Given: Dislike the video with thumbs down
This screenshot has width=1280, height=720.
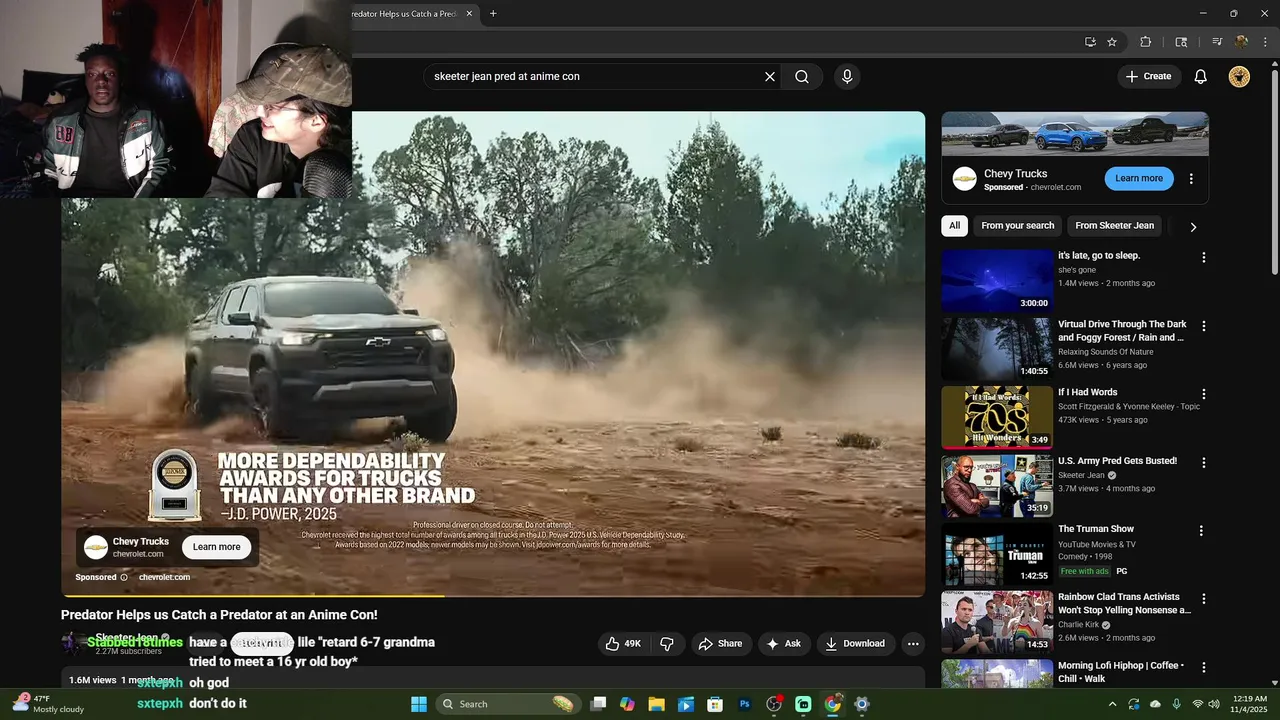Looking at the screenshot, I should point(668,644).
